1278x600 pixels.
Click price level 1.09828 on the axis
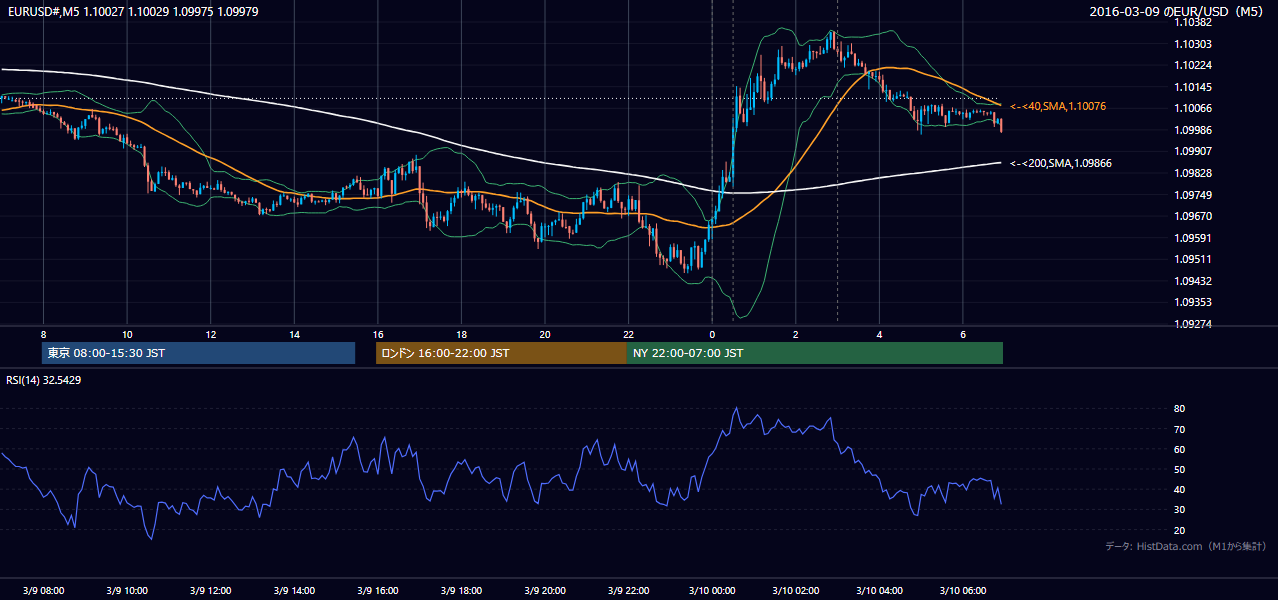click(1194, 173)
